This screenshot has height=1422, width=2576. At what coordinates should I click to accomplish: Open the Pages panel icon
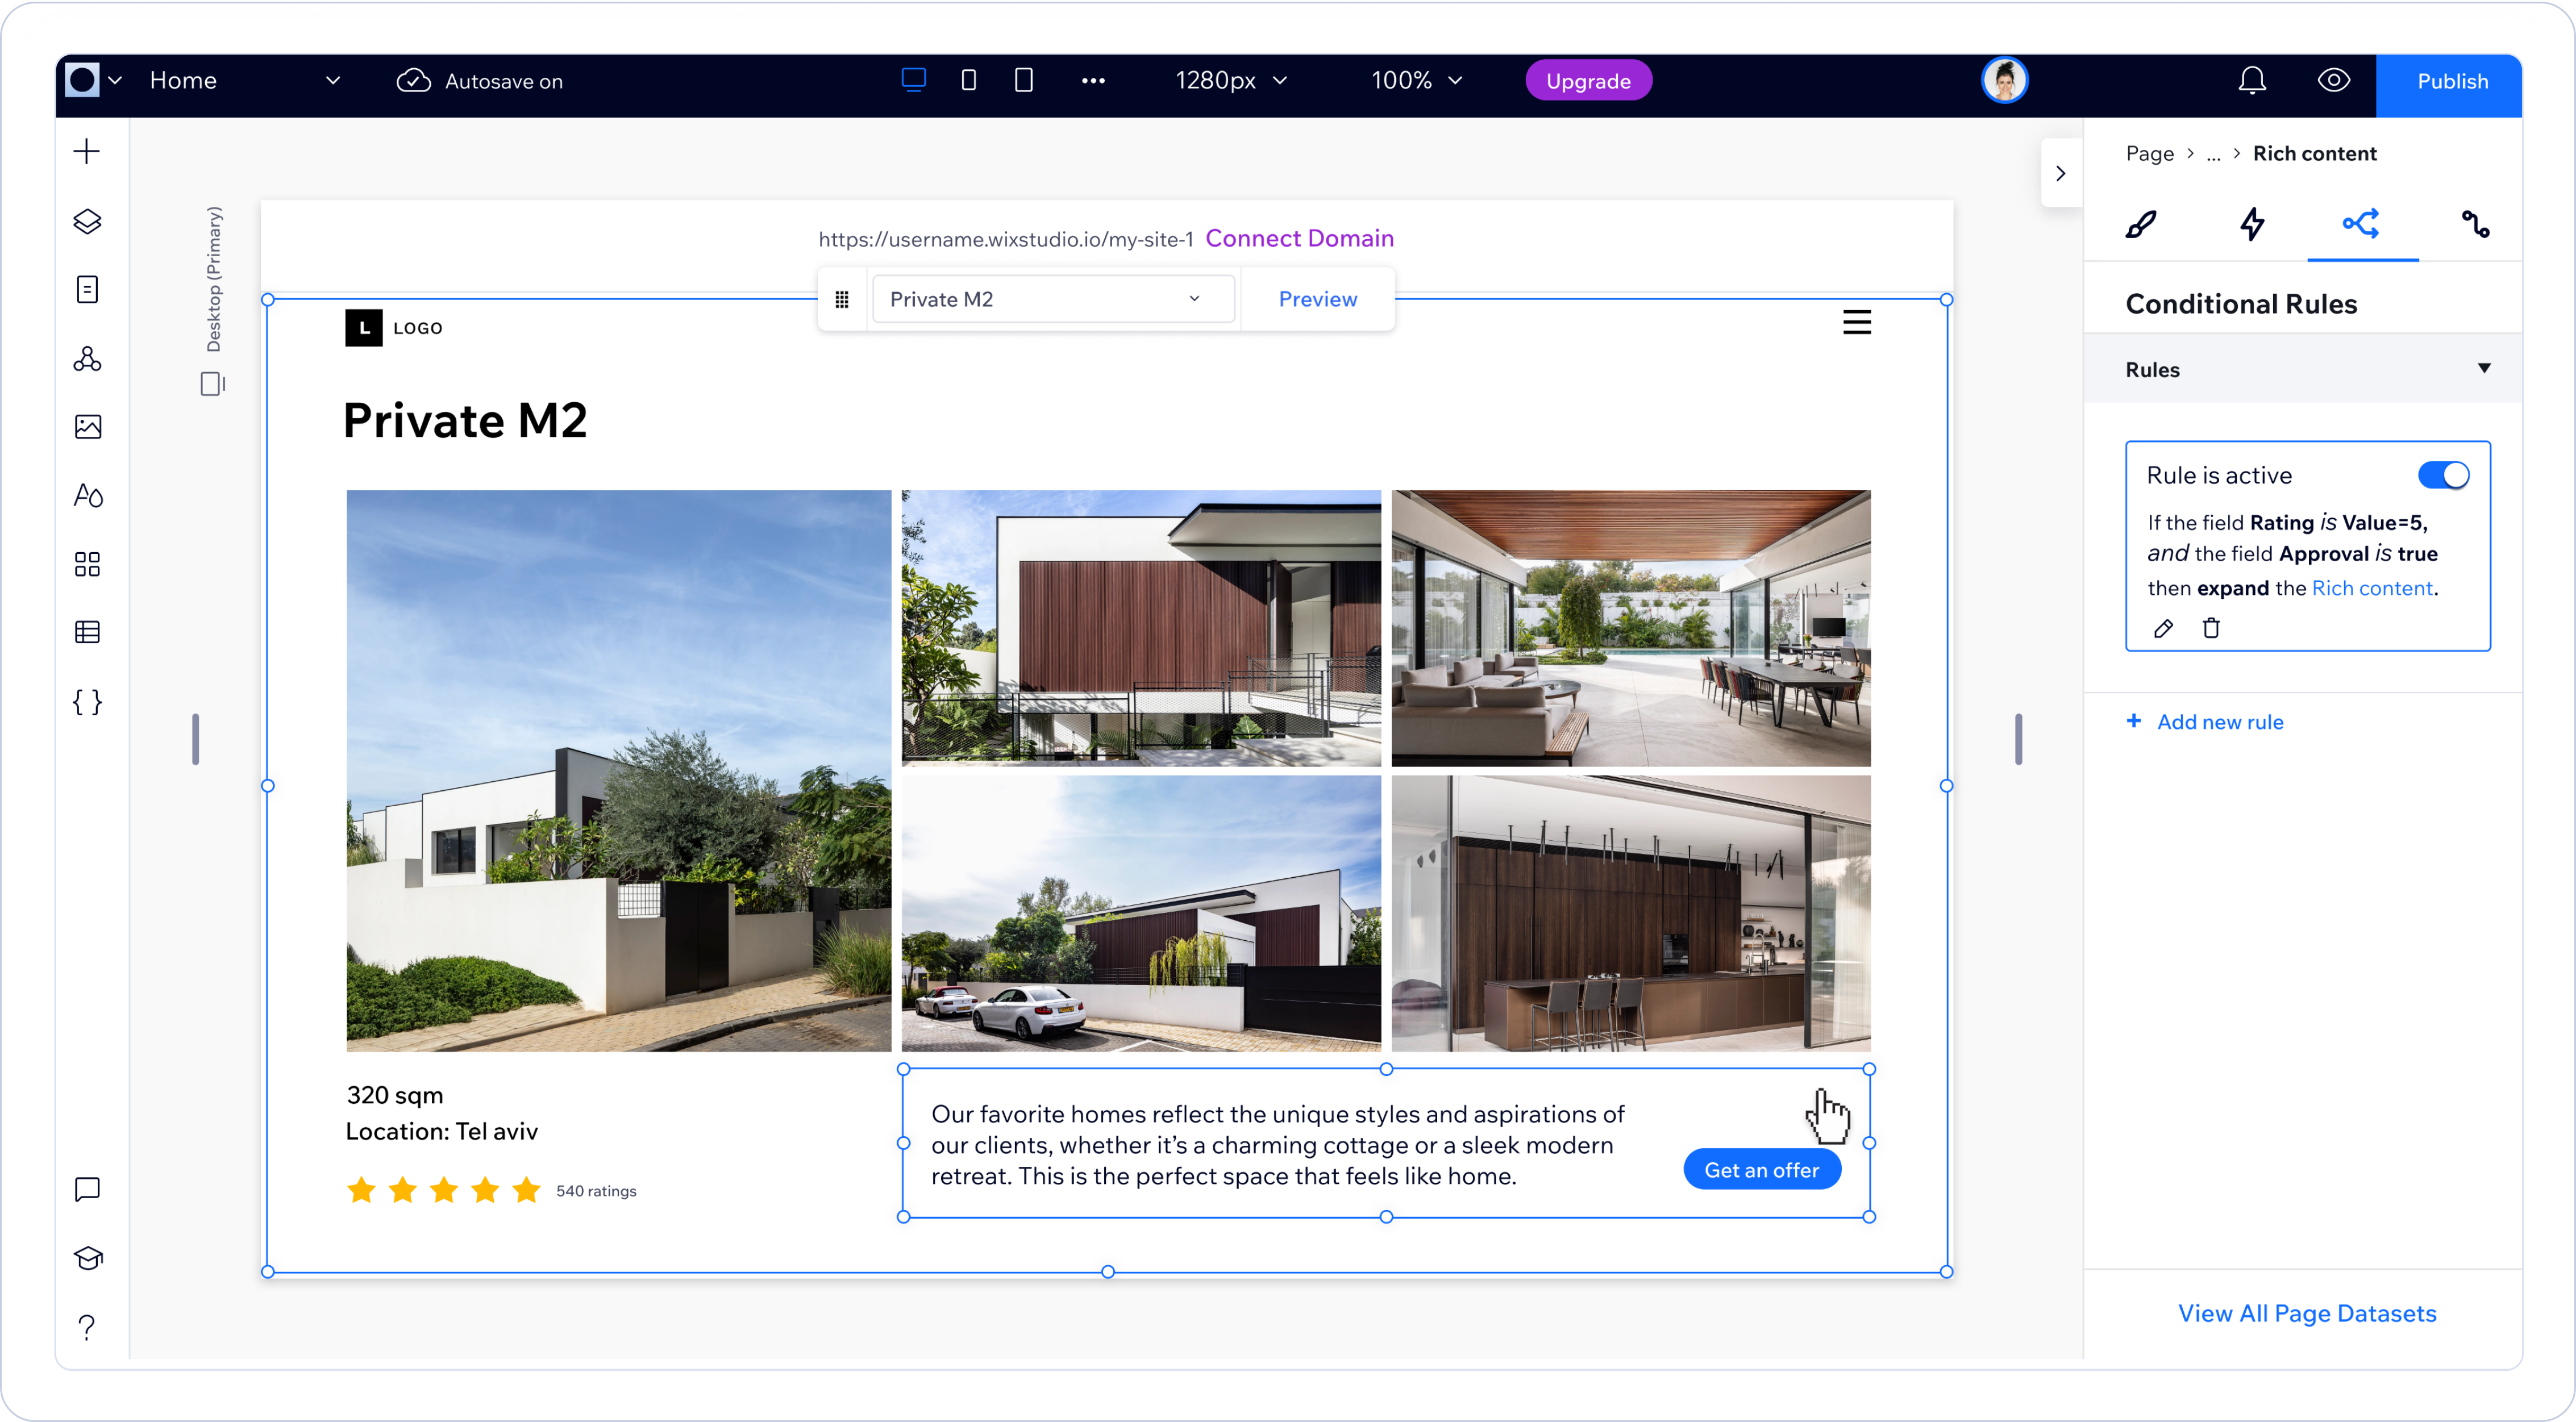87,289
